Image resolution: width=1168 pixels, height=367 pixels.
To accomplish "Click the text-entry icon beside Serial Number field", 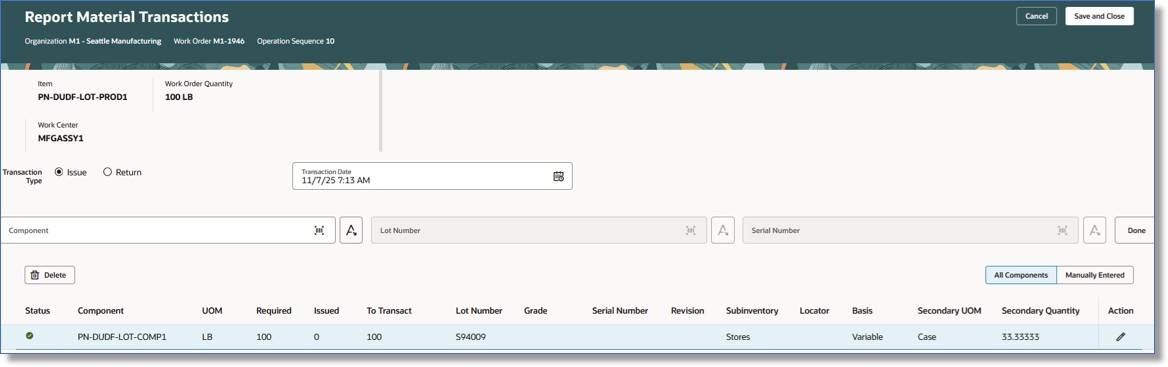I will pyautogui.click(x=1094, y=231).
